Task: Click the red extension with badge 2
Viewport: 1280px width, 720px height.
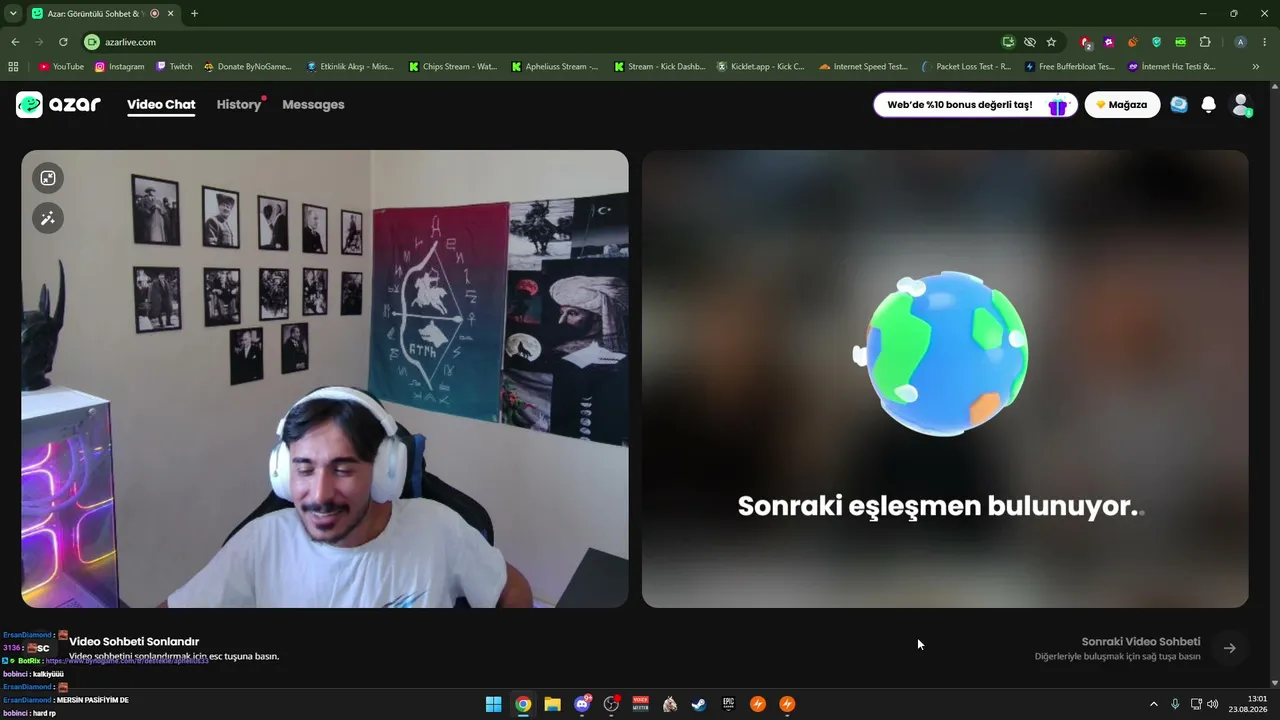Action: point(1086,42)
